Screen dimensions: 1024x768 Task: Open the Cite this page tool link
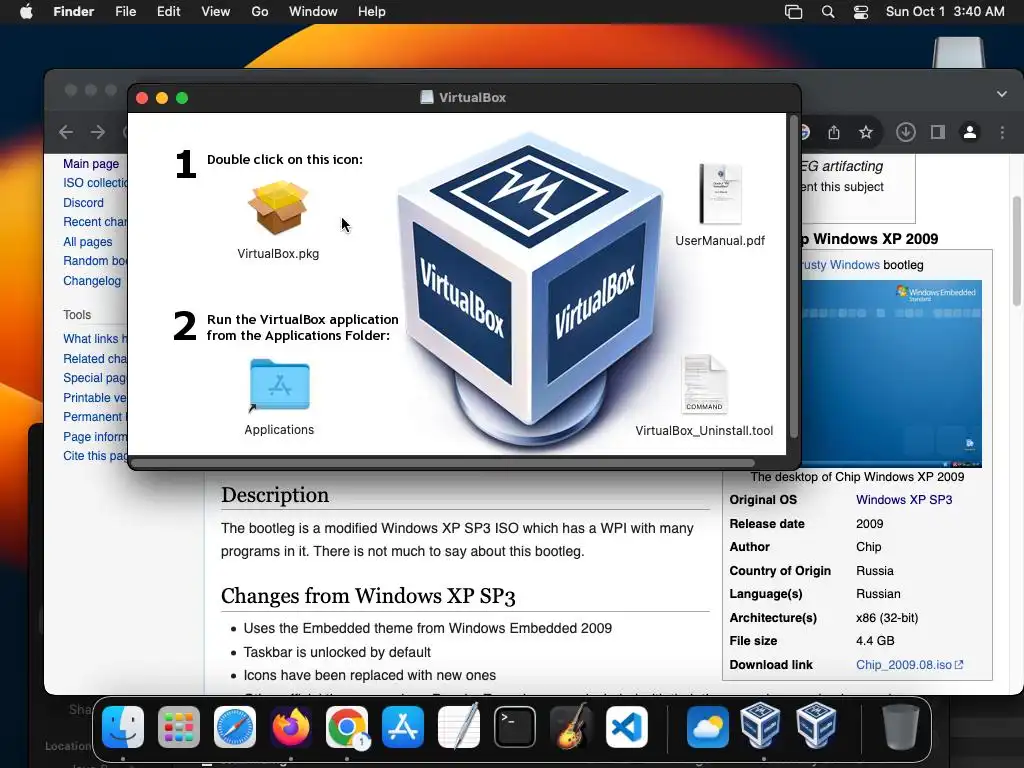[x=95, y=456]
